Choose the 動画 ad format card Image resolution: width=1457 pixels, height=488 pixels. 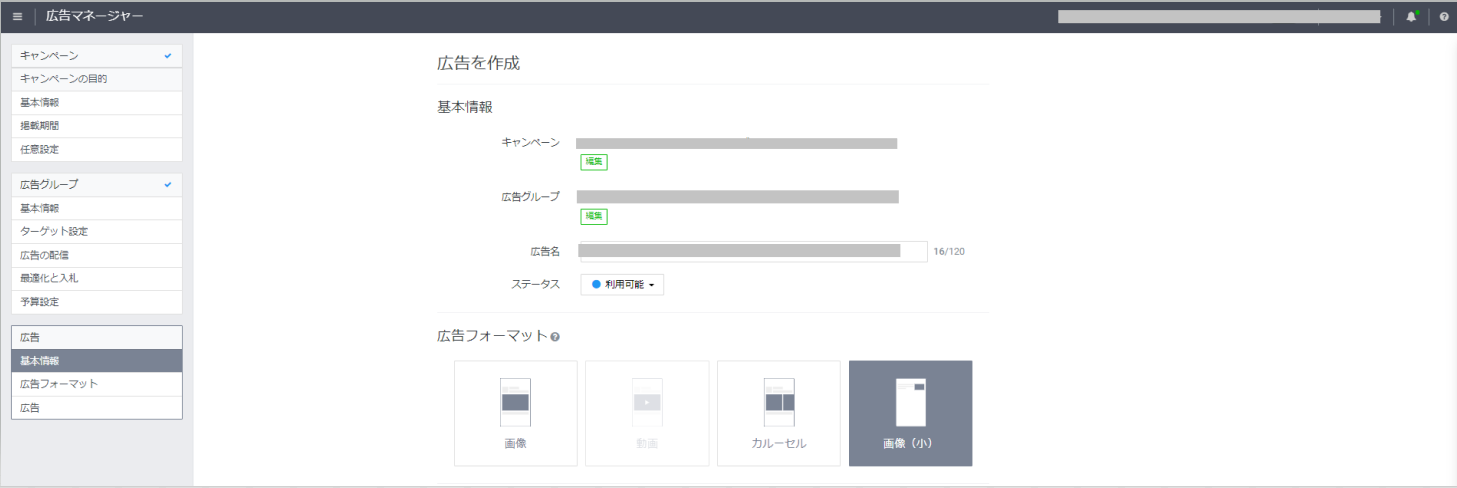tap(647, 413)
